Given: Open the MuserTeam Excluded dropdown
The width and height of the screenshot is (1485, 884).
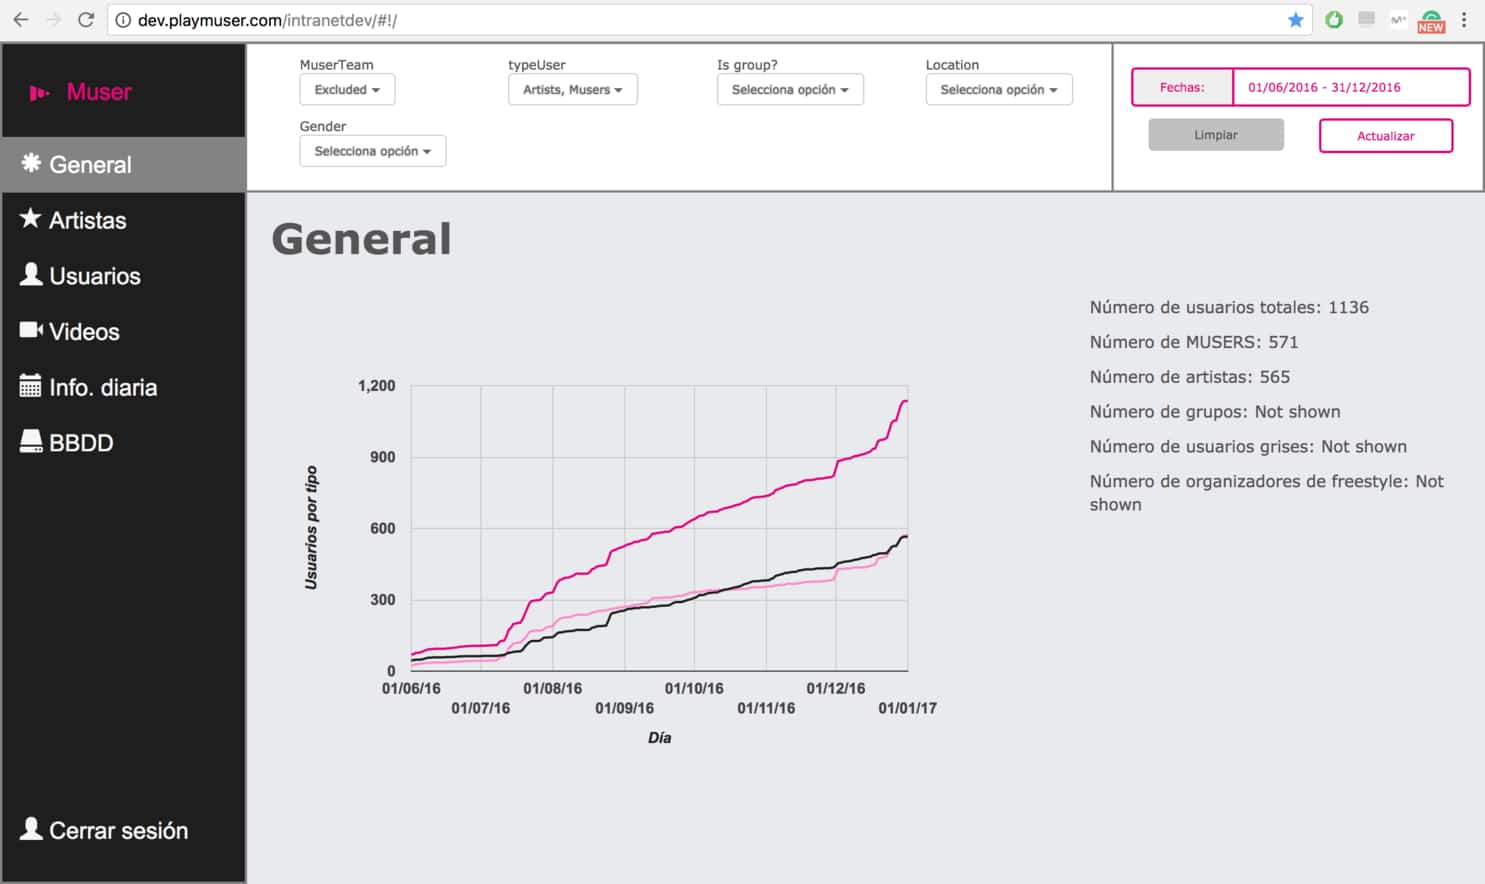Looking at the screenshot, I should pyautogui.click(x=347, y=90).
